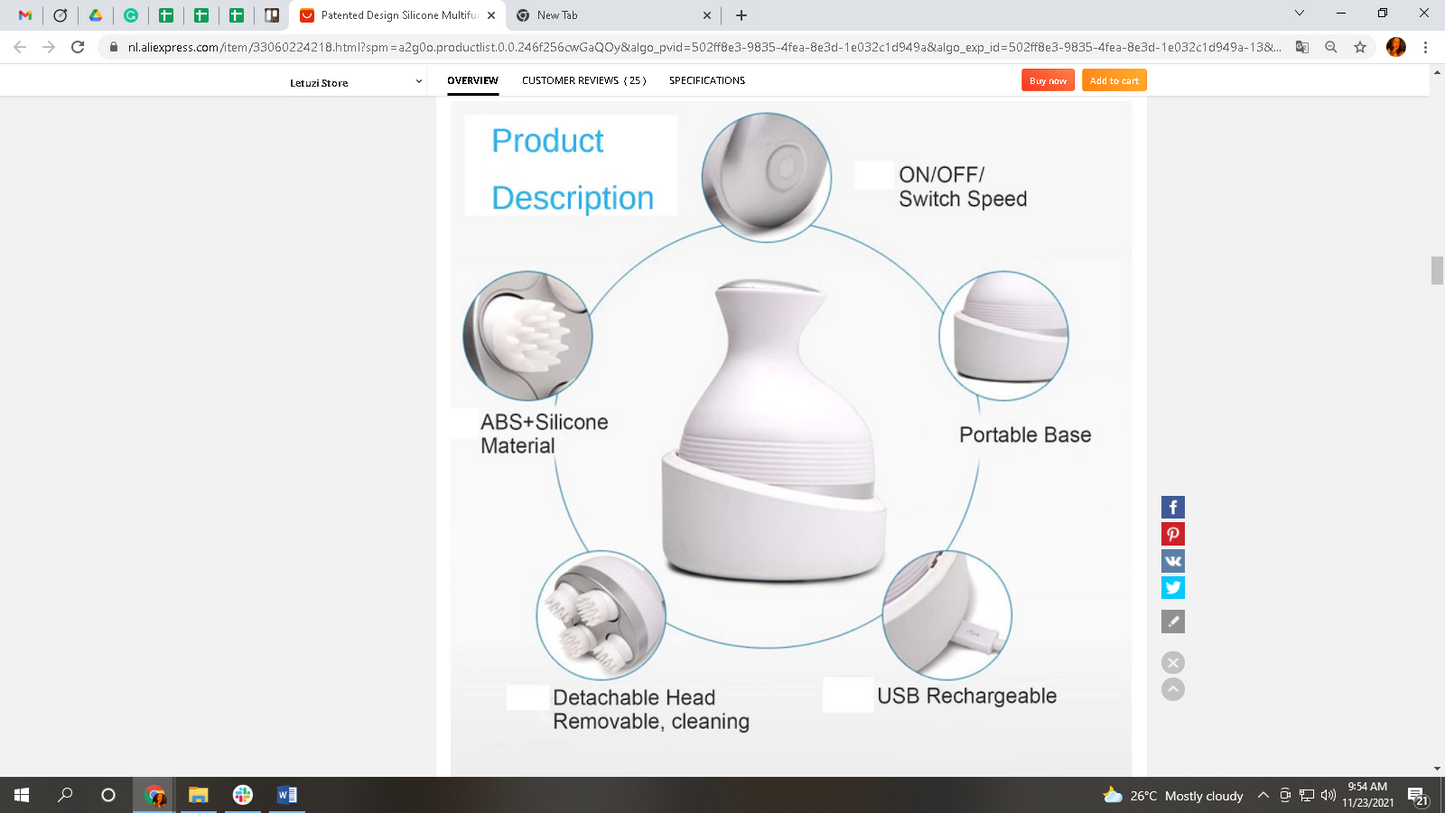Click the back-to-top arrow icon
The width and height of the screenshot is (1445, 813).
point(1173,690)
